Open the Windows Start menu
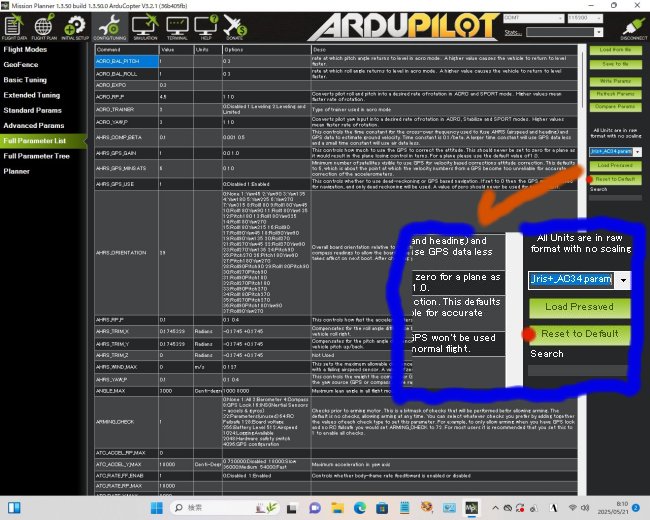Image resolution: width=650 pixels, height=520 pixels. pyautogui.click(x=157, y=508)
